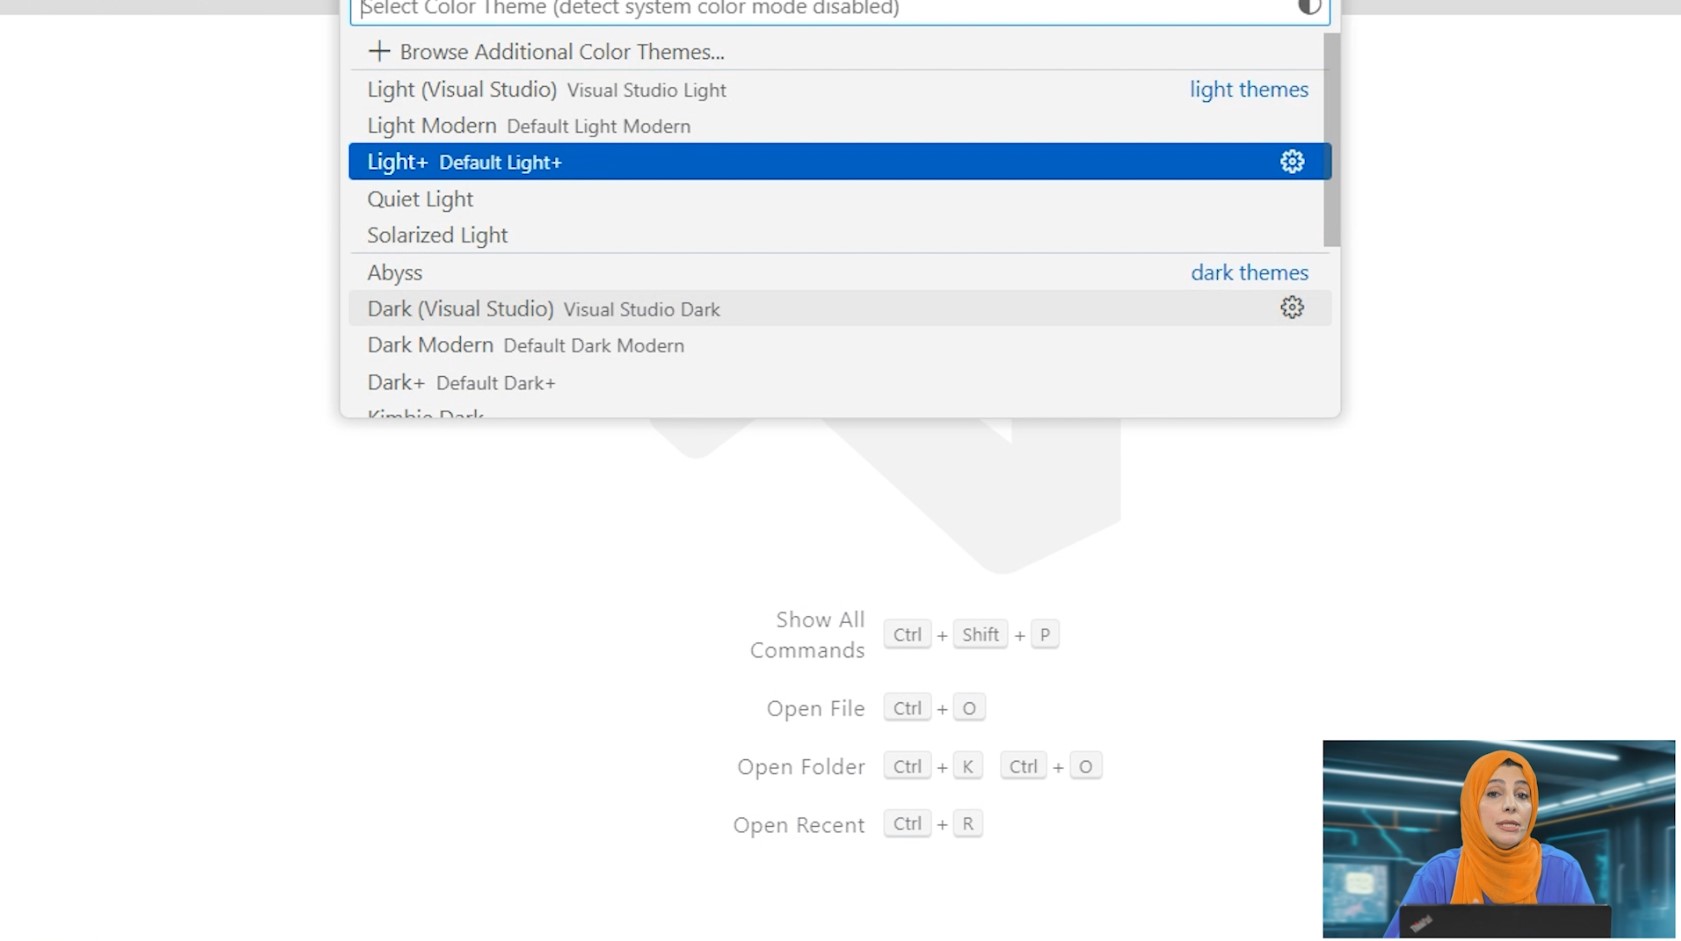The height and width of the screenshot is (941, 1681).
Task: Pick the Light+ Default Light+ theme
Action: click(840, 162)
